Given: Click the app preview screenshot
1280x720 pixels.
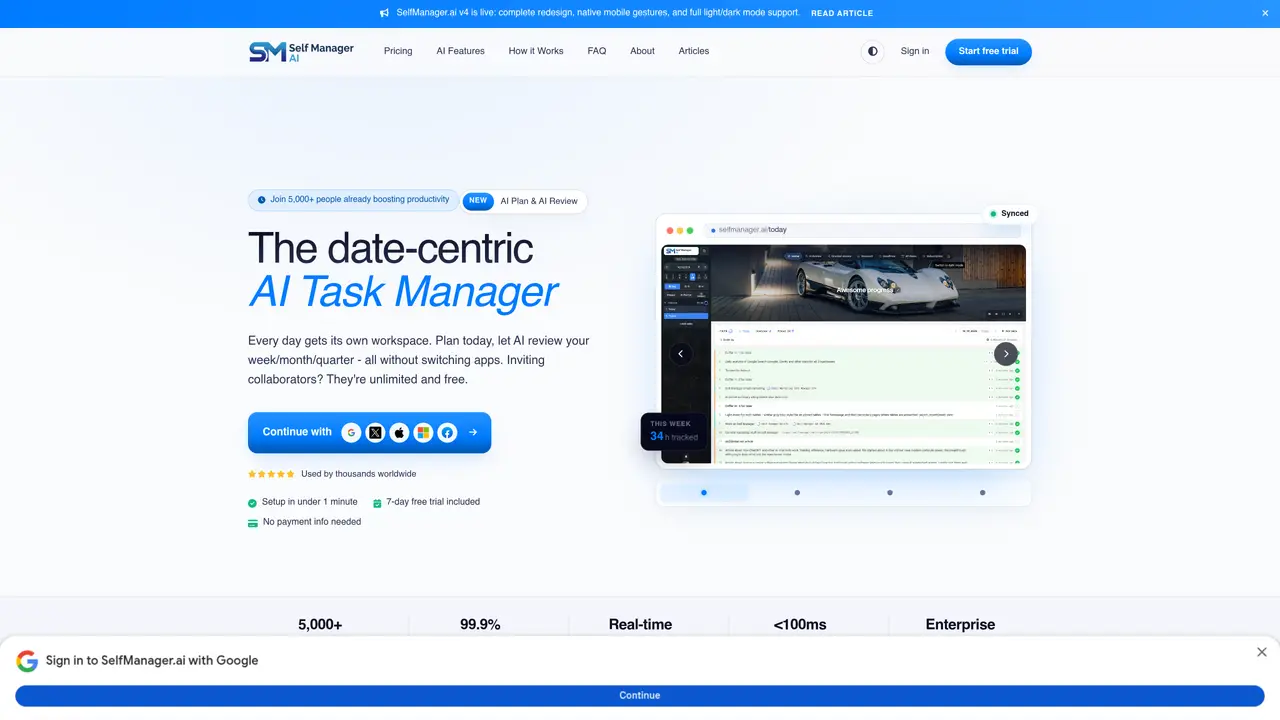Looking at the screenshot, I should click(844, 354).
